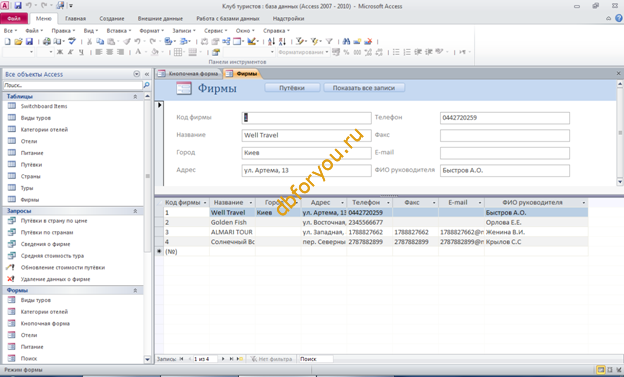Click the Underline Ч formatting icon
This screenshot has width=624, height=377.
click(81, 52)
